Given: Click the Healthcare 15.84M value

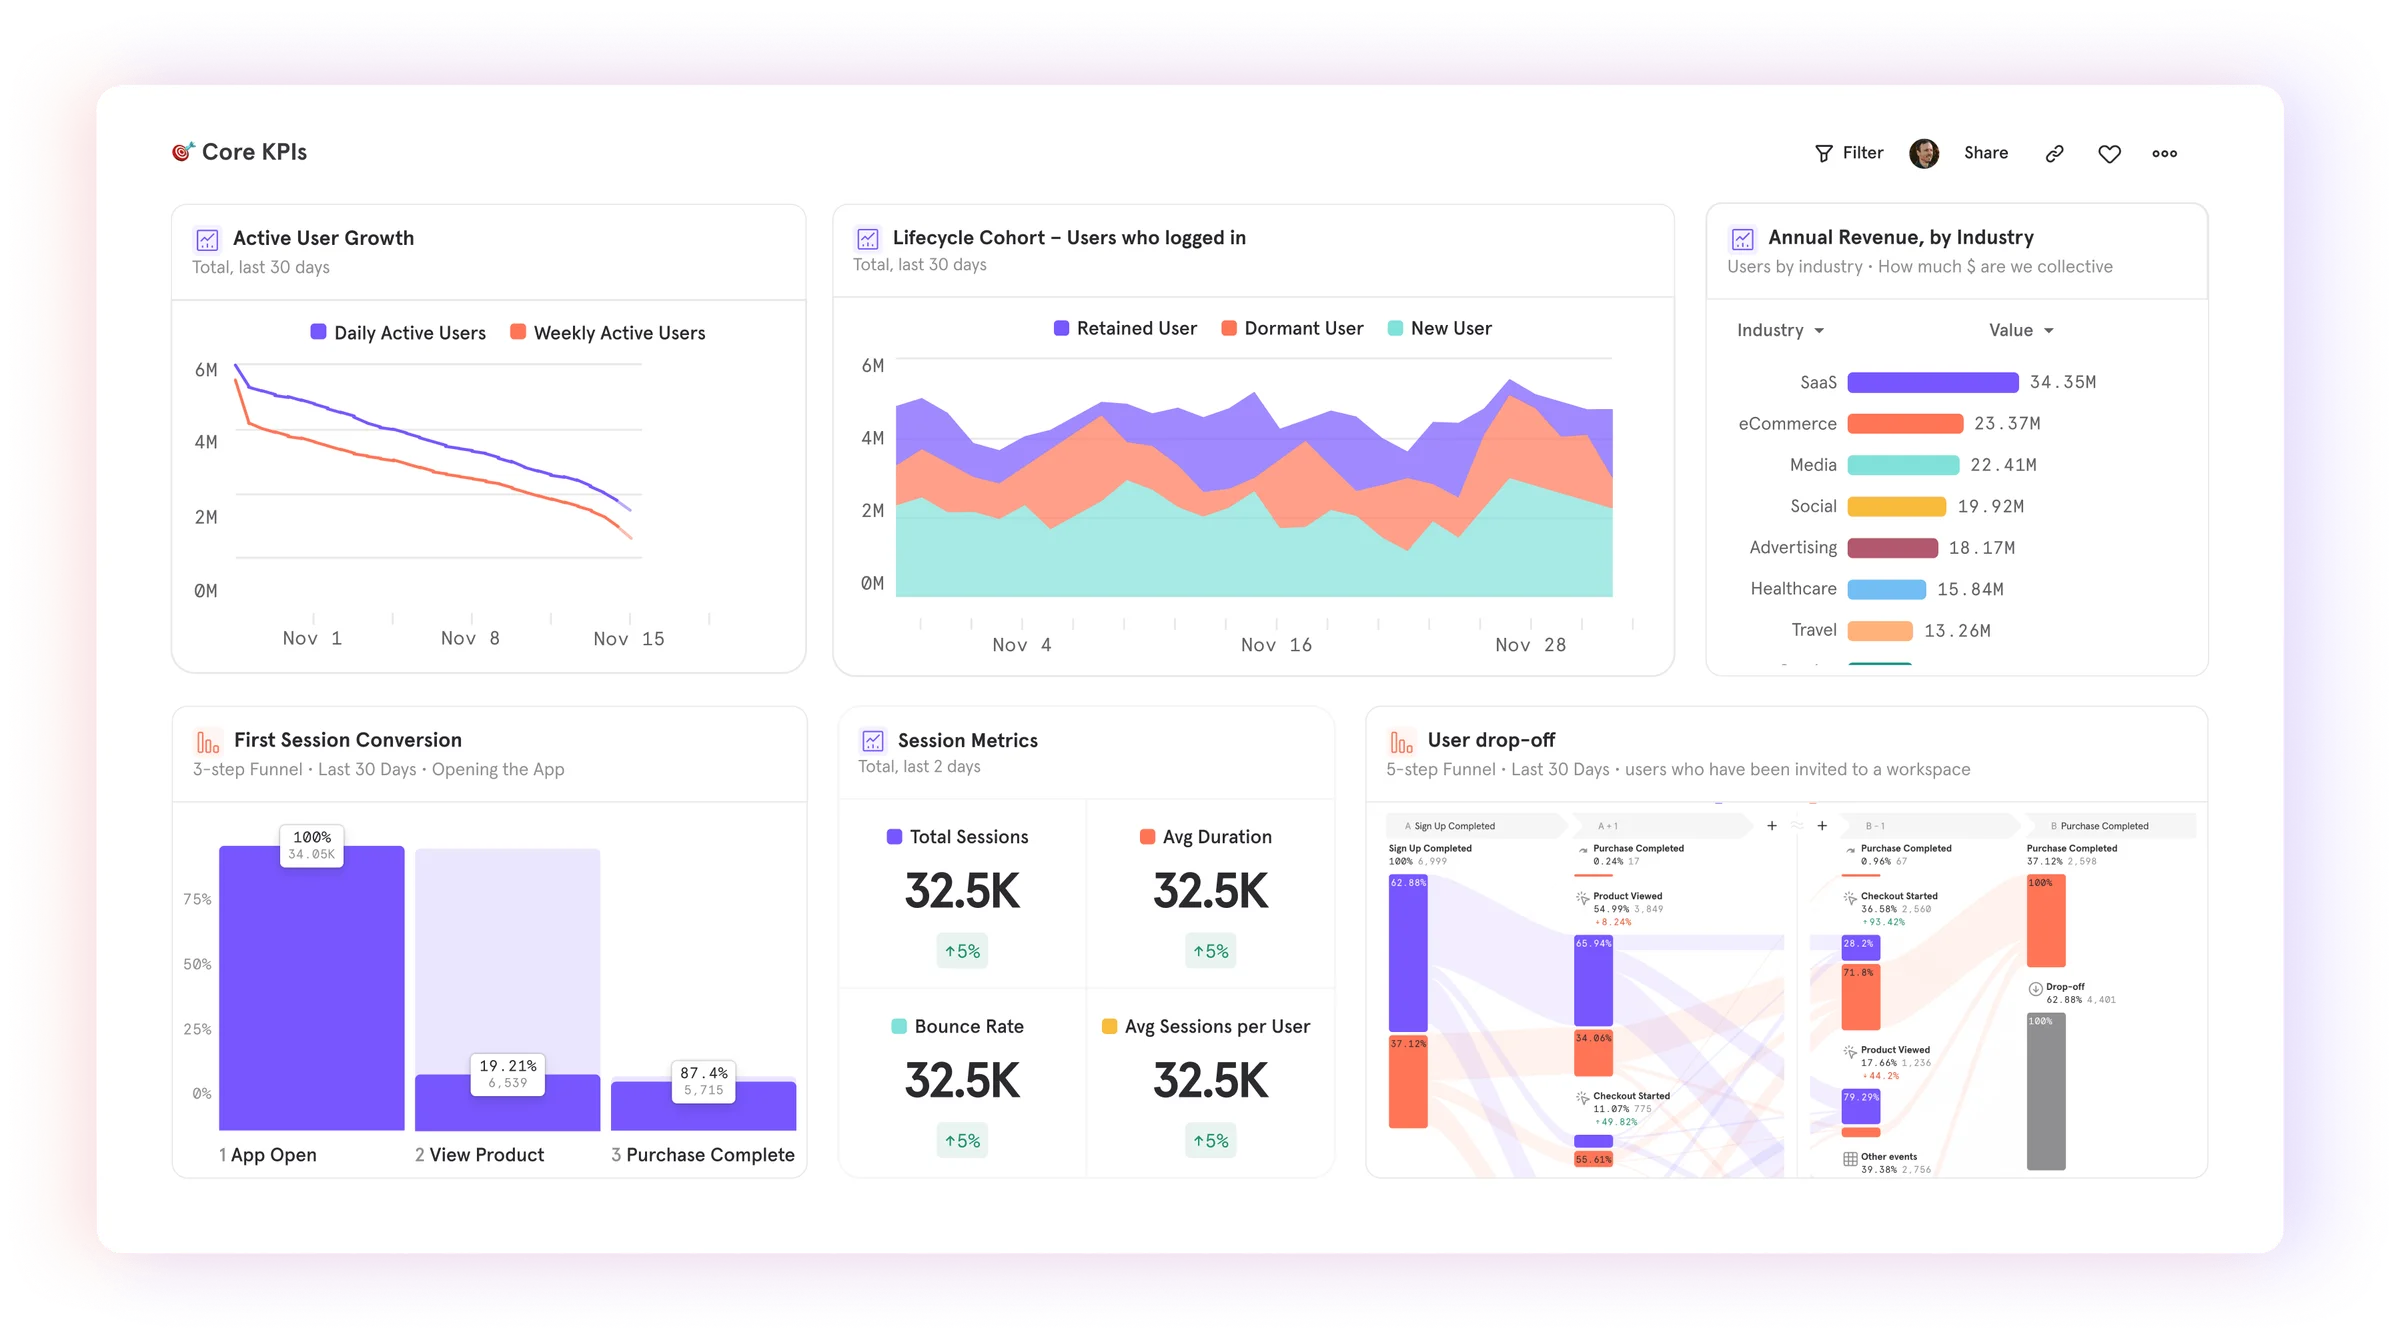Looking at the screenshot, I should [1970, 589].
